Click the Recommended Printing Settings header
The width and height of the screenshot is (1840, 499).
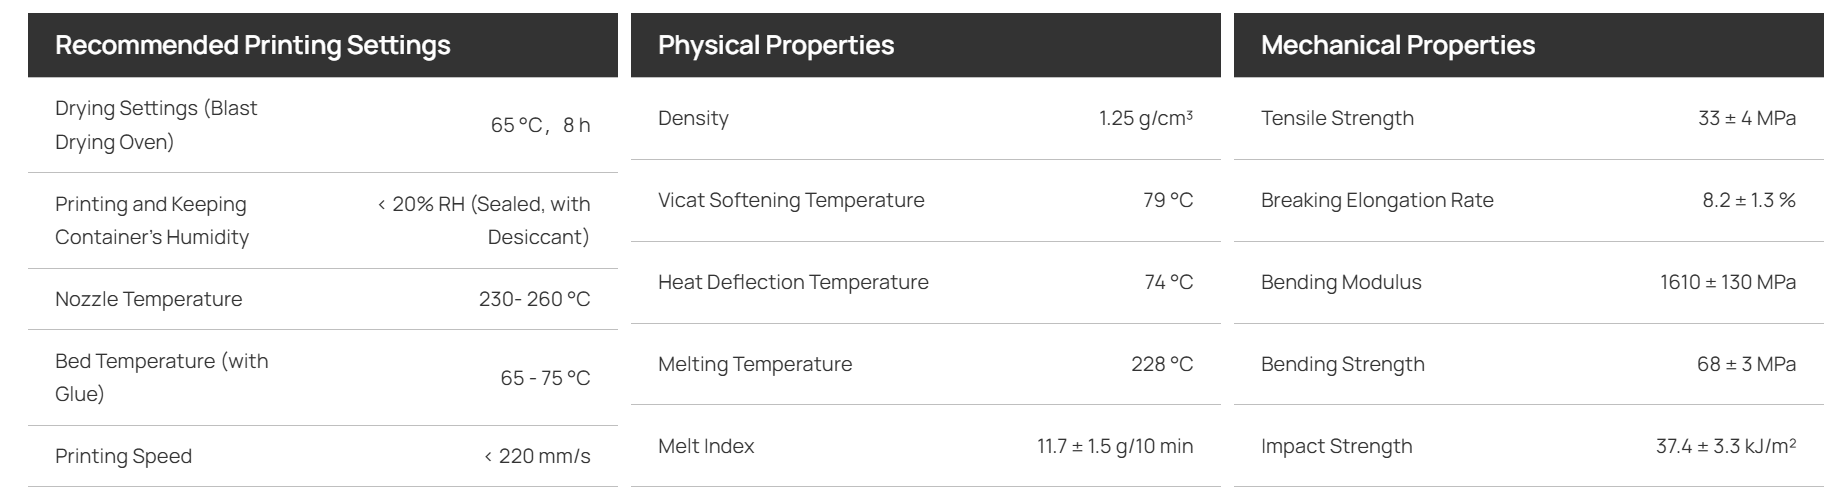pyautogui.click(x=253, y=45)
